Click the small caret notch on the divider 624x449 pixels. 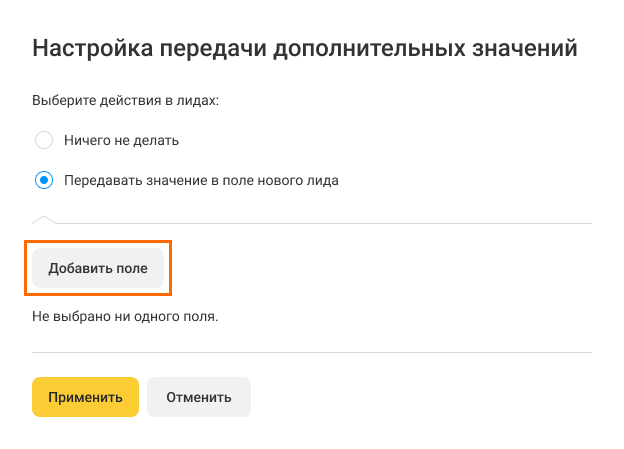coord(44,219)
